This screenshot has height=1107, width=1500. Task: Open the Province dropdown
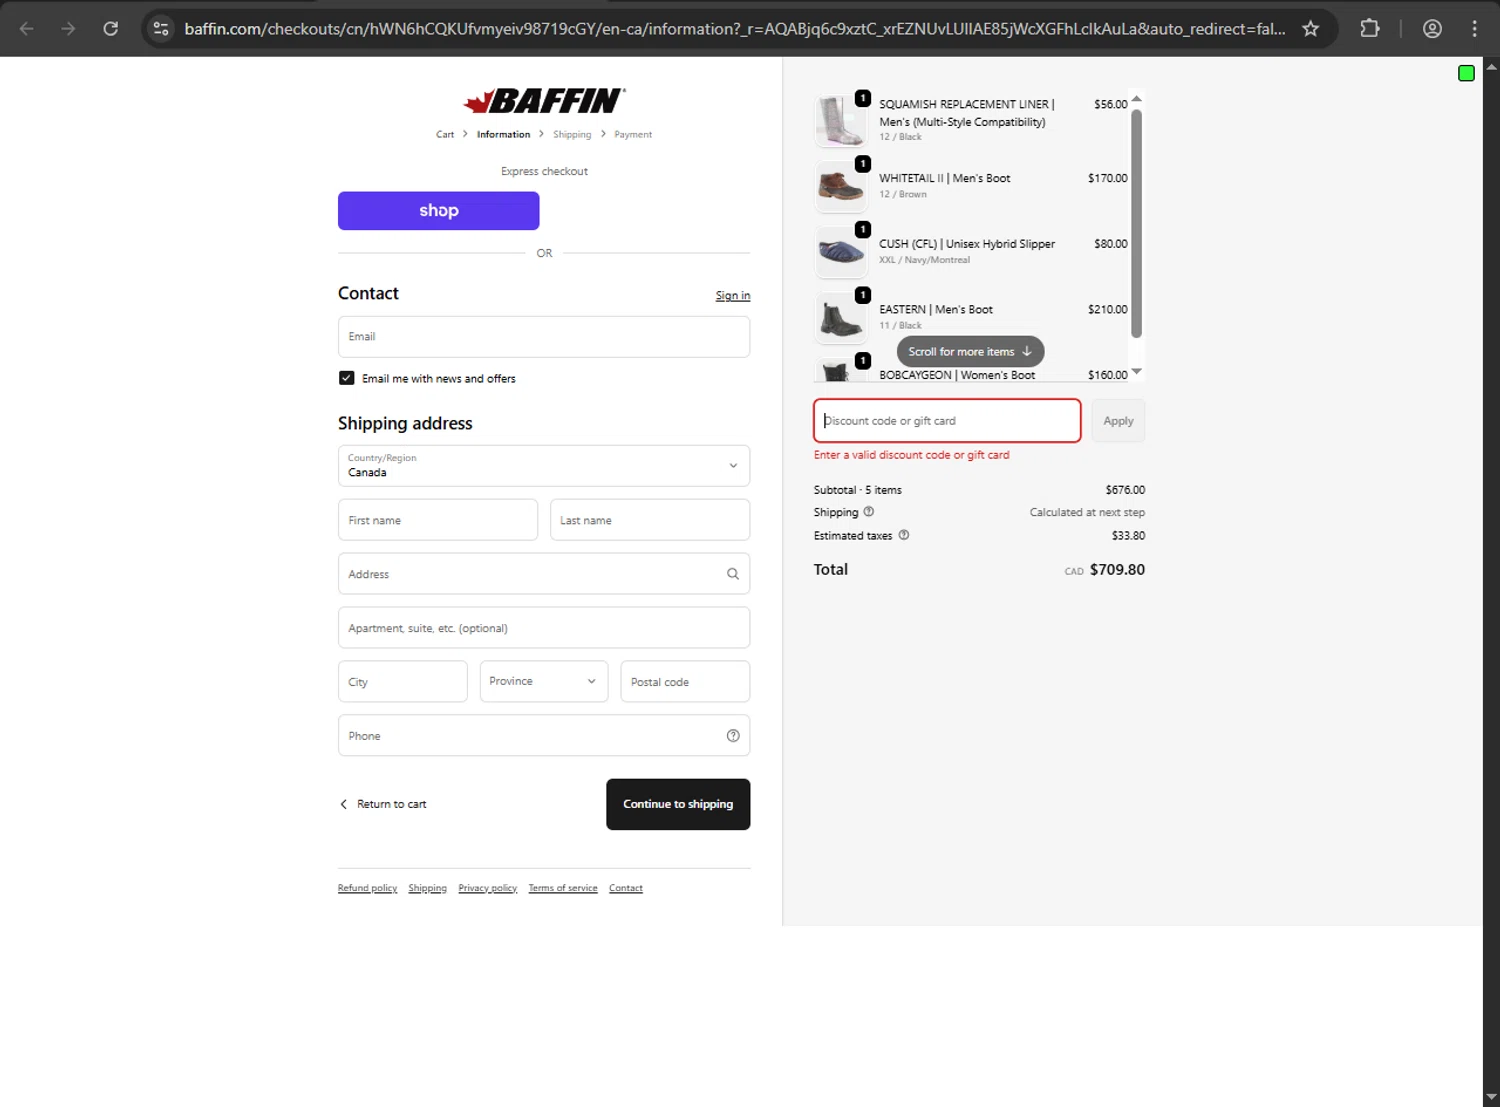tap(544, 681)
